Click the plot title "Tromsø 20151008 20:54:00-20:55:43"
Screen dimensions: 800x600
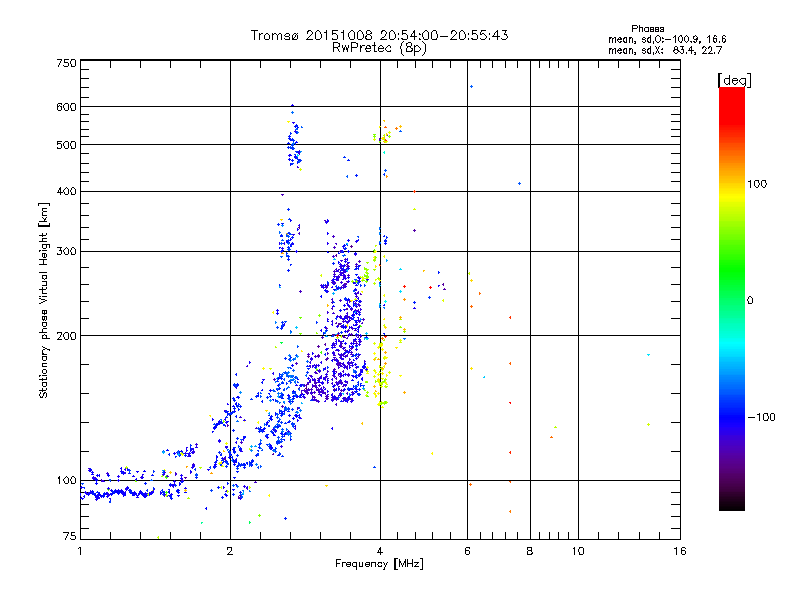coord(379,35)
